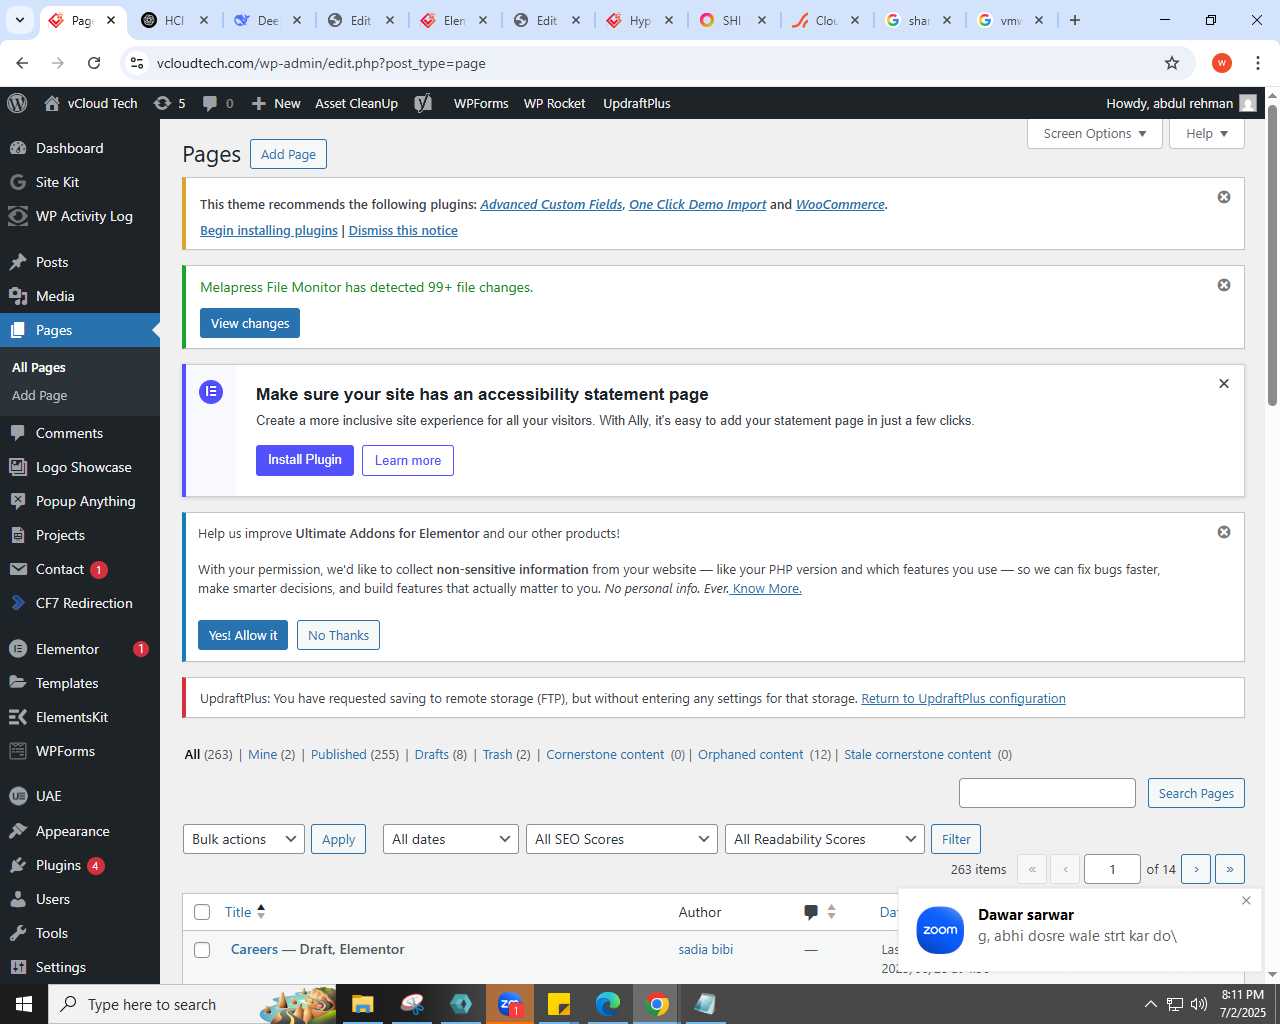This screenshot has height=1024, width=1280.
Task: Open Contact menu in the sidebar
Action: (x=80, y=569)
